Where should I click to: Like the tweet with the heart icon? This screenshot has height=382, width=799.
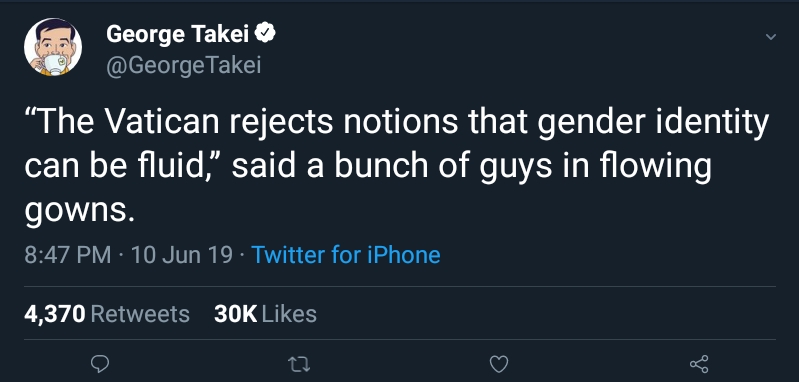(499, 364)
